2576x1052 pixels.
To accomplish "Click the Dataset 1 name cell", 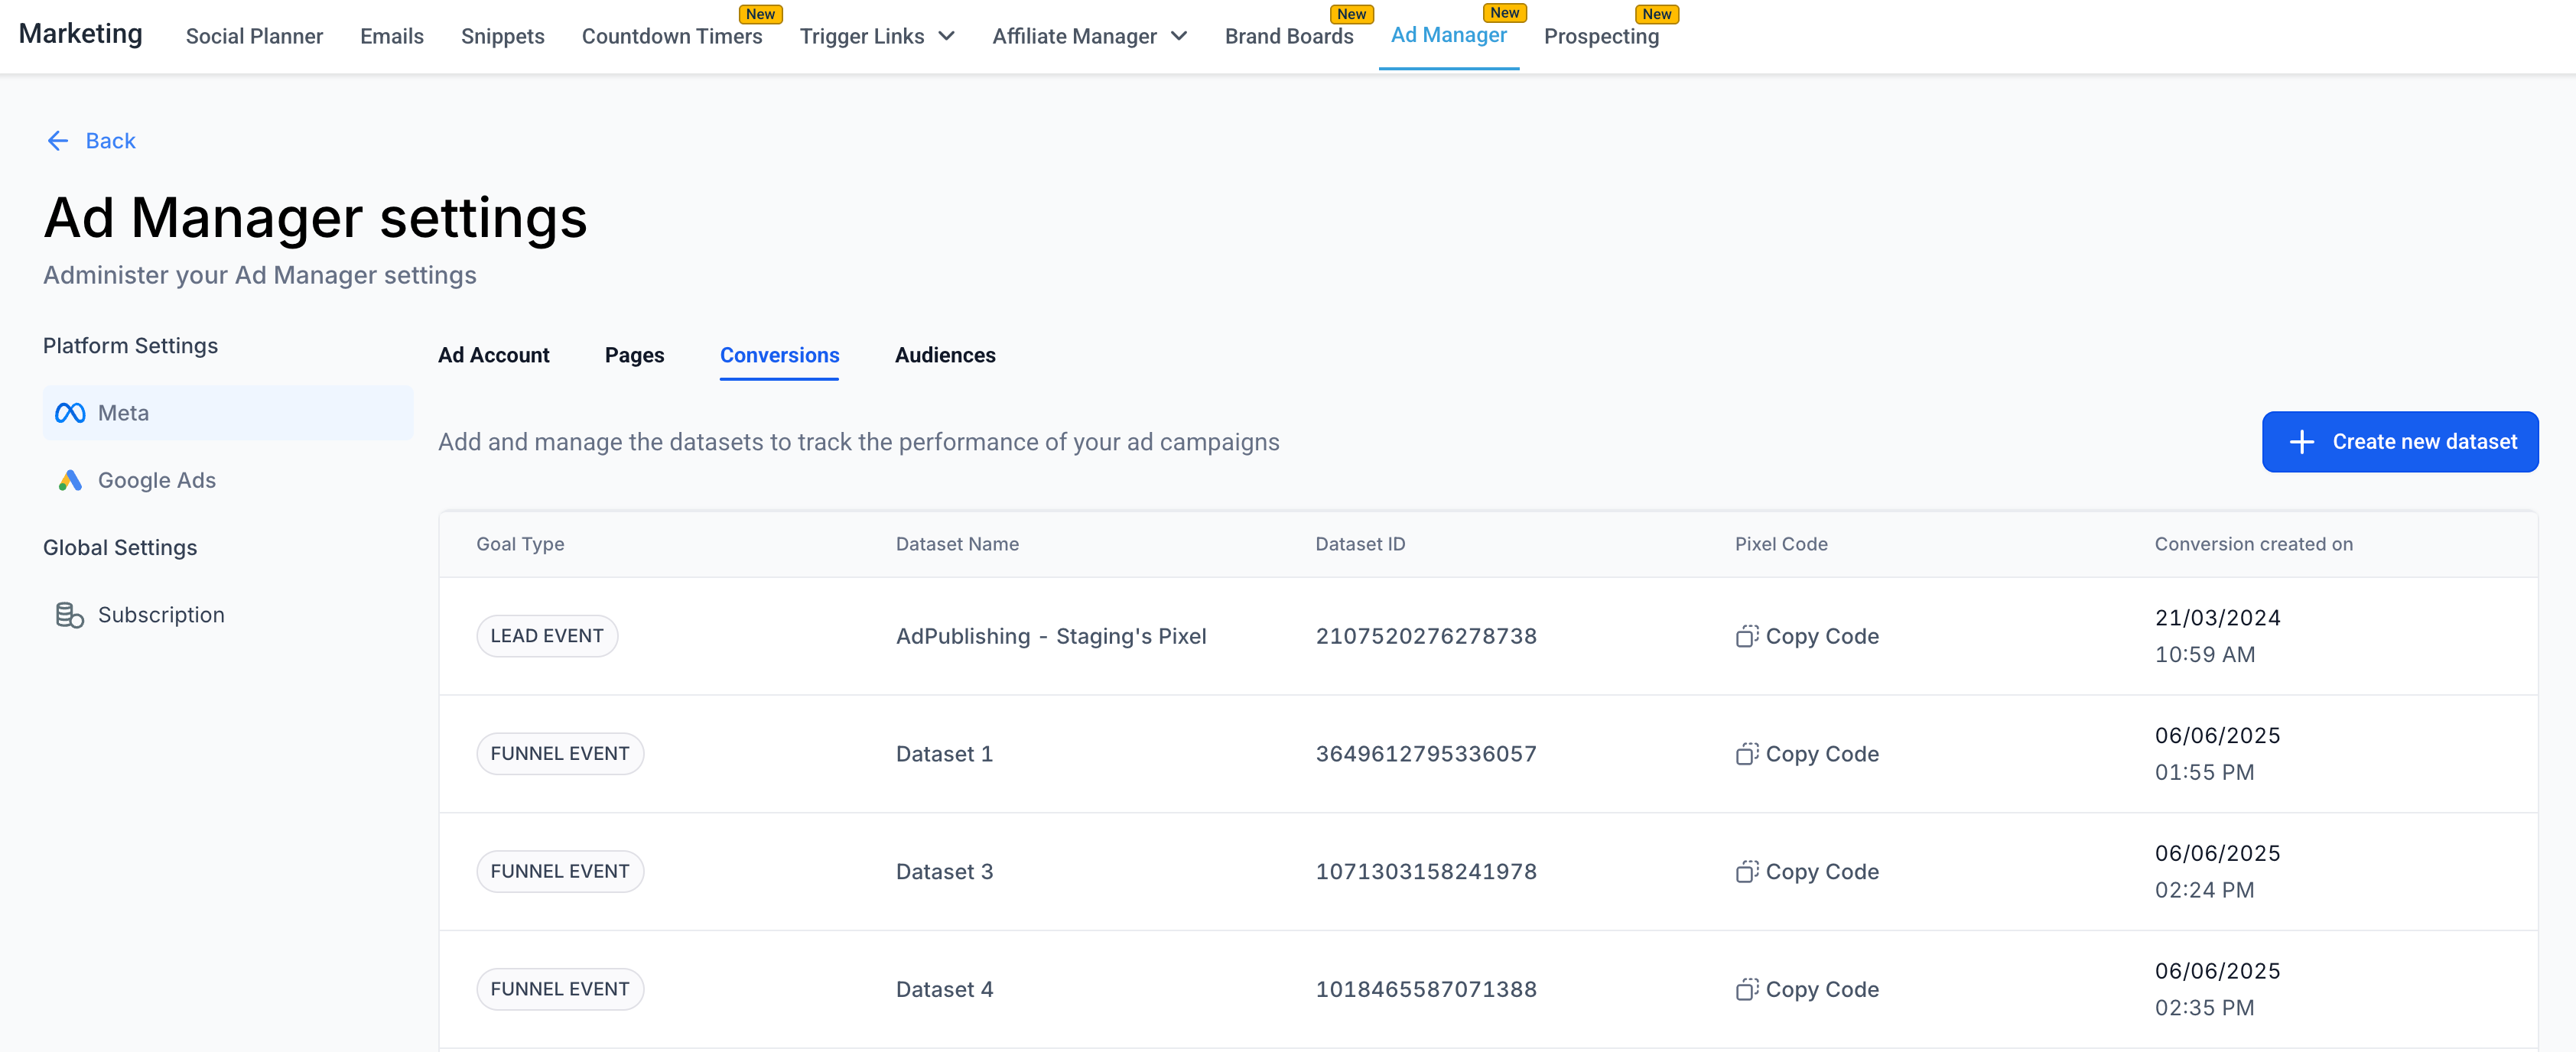I will 944,754.
